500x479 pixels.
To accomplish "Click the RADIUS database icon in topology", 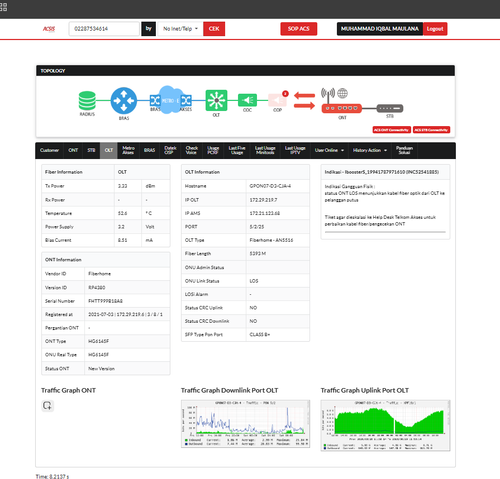I will [x=87, y=100].
